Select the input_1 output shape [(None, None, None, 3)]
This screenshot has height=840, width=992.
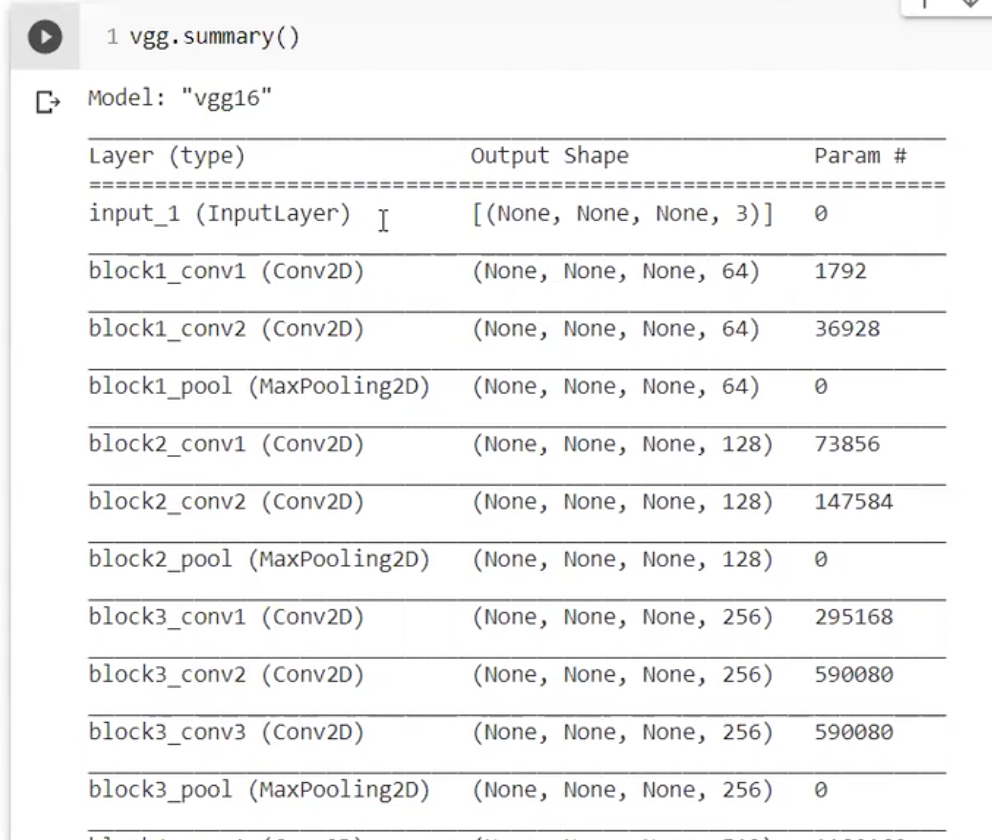623,214
